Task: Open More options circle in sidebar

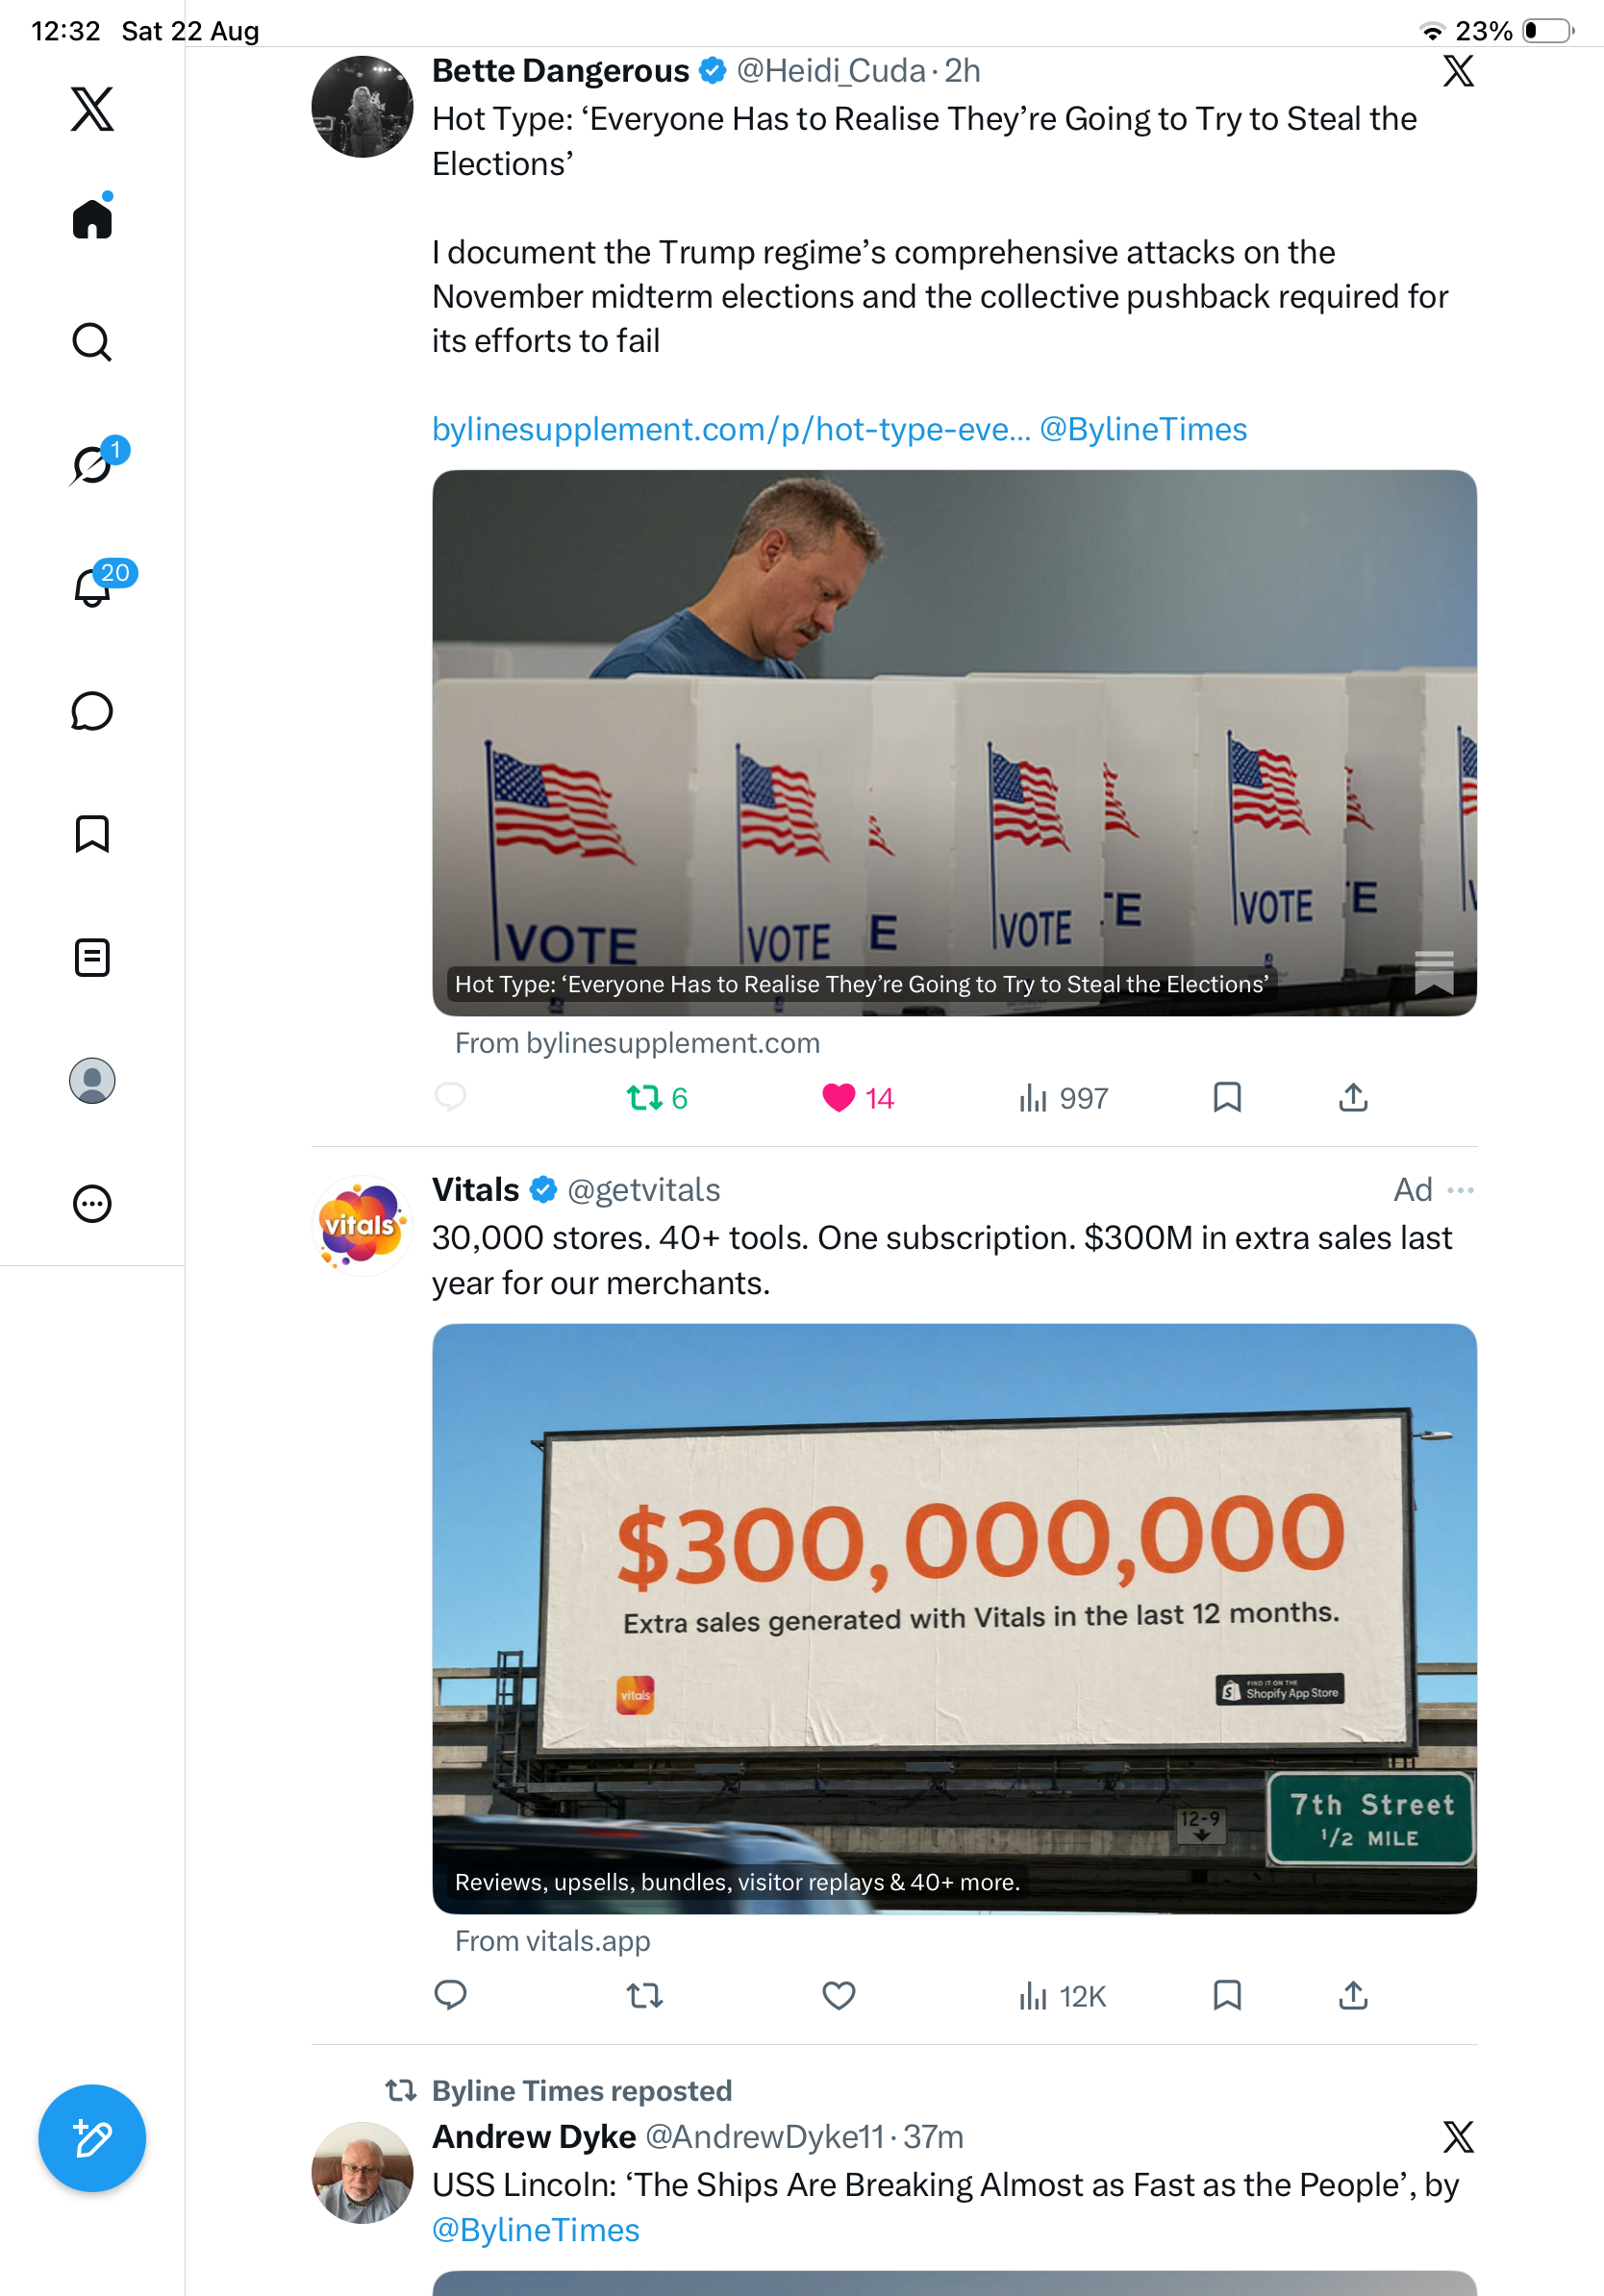Action: click(x=92, y=1203)
